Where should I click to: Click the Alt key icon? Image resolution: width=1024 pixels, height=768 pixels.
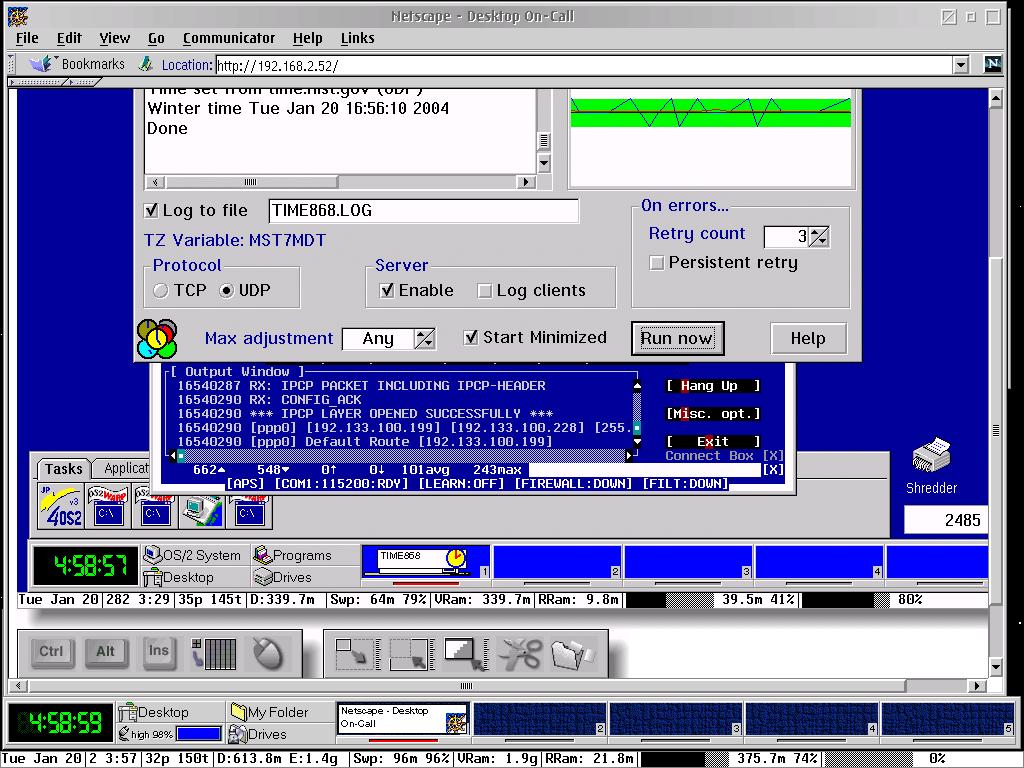point(105,651)
